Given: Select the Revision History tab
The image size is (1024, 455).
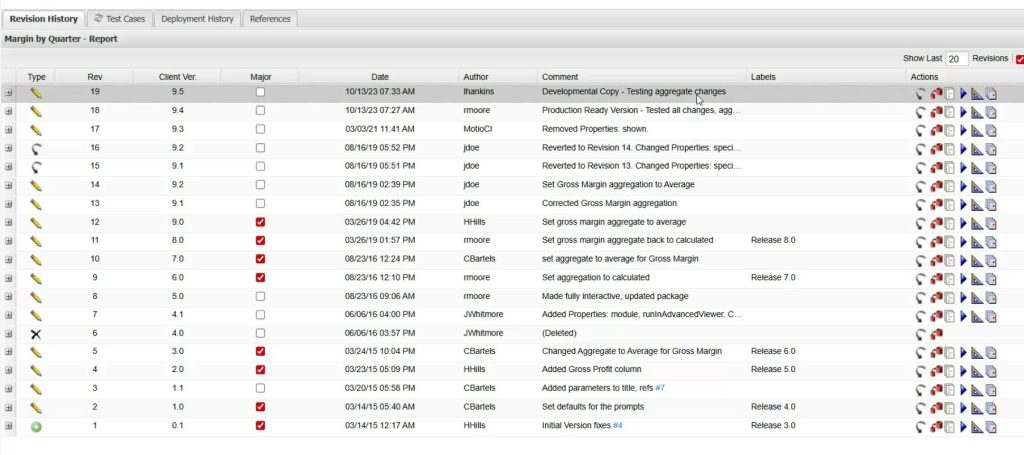Looking at the screenshot, I should pyautogui.click(x=43, y=19).
